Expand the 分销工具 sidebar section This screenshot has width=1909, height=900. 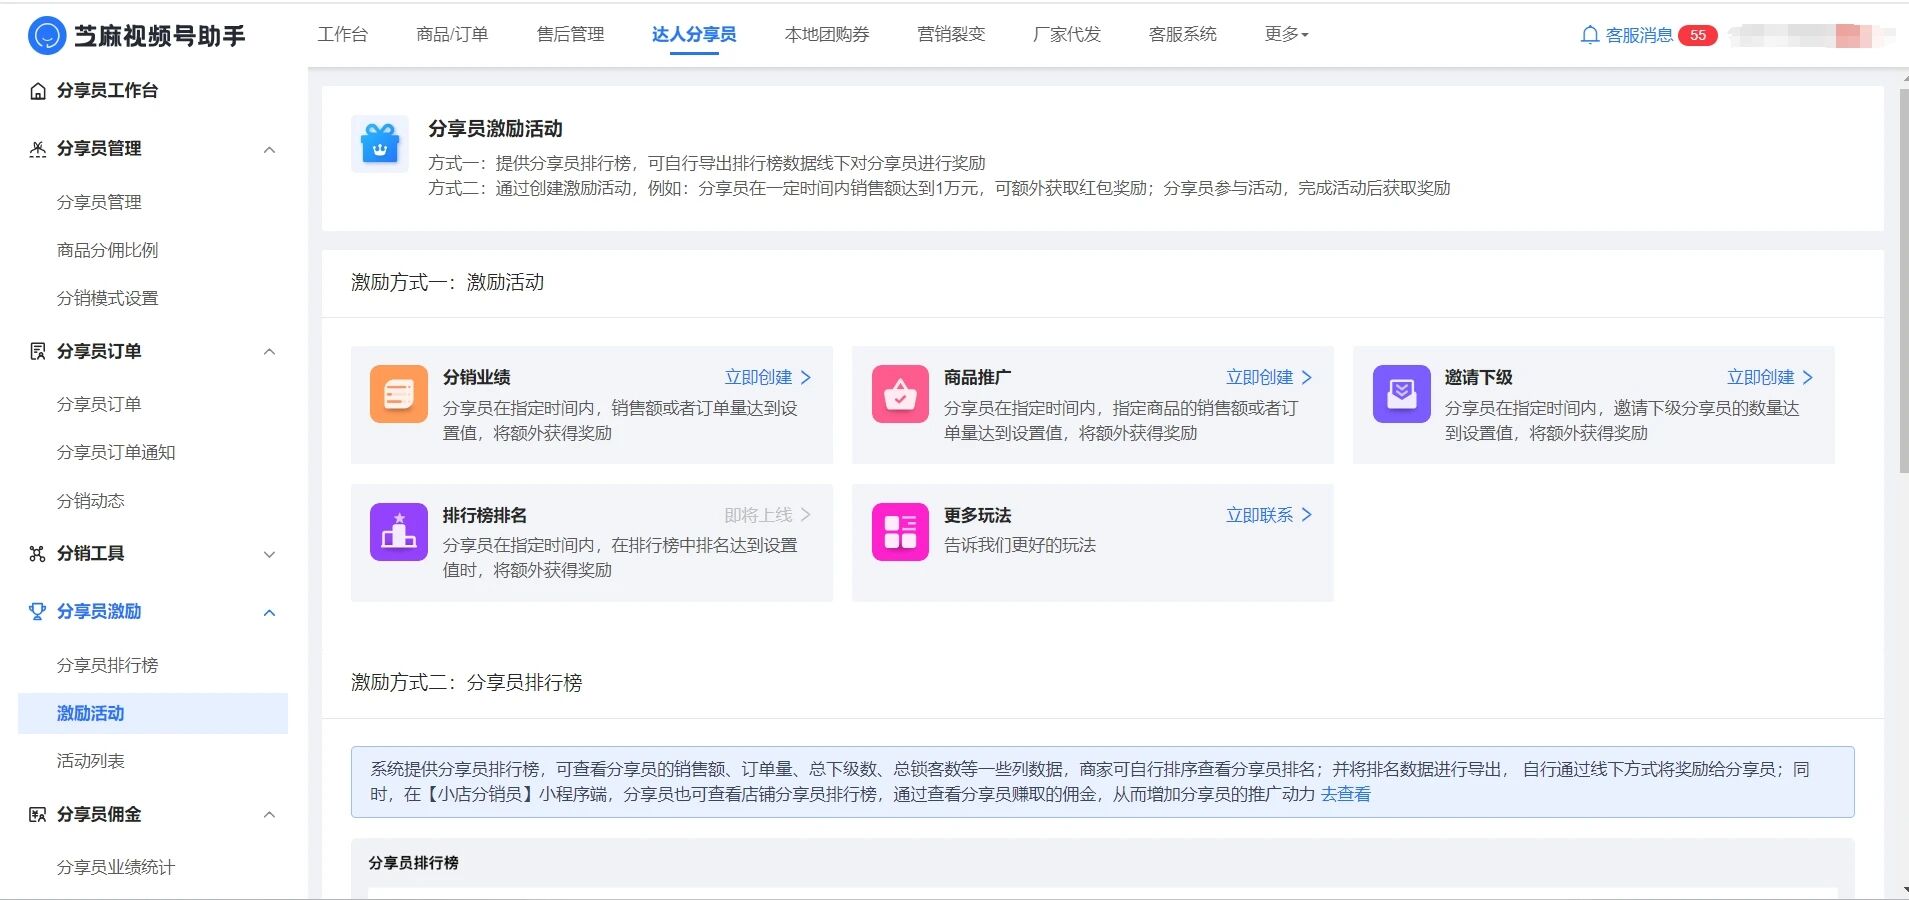tap(269, 554)
